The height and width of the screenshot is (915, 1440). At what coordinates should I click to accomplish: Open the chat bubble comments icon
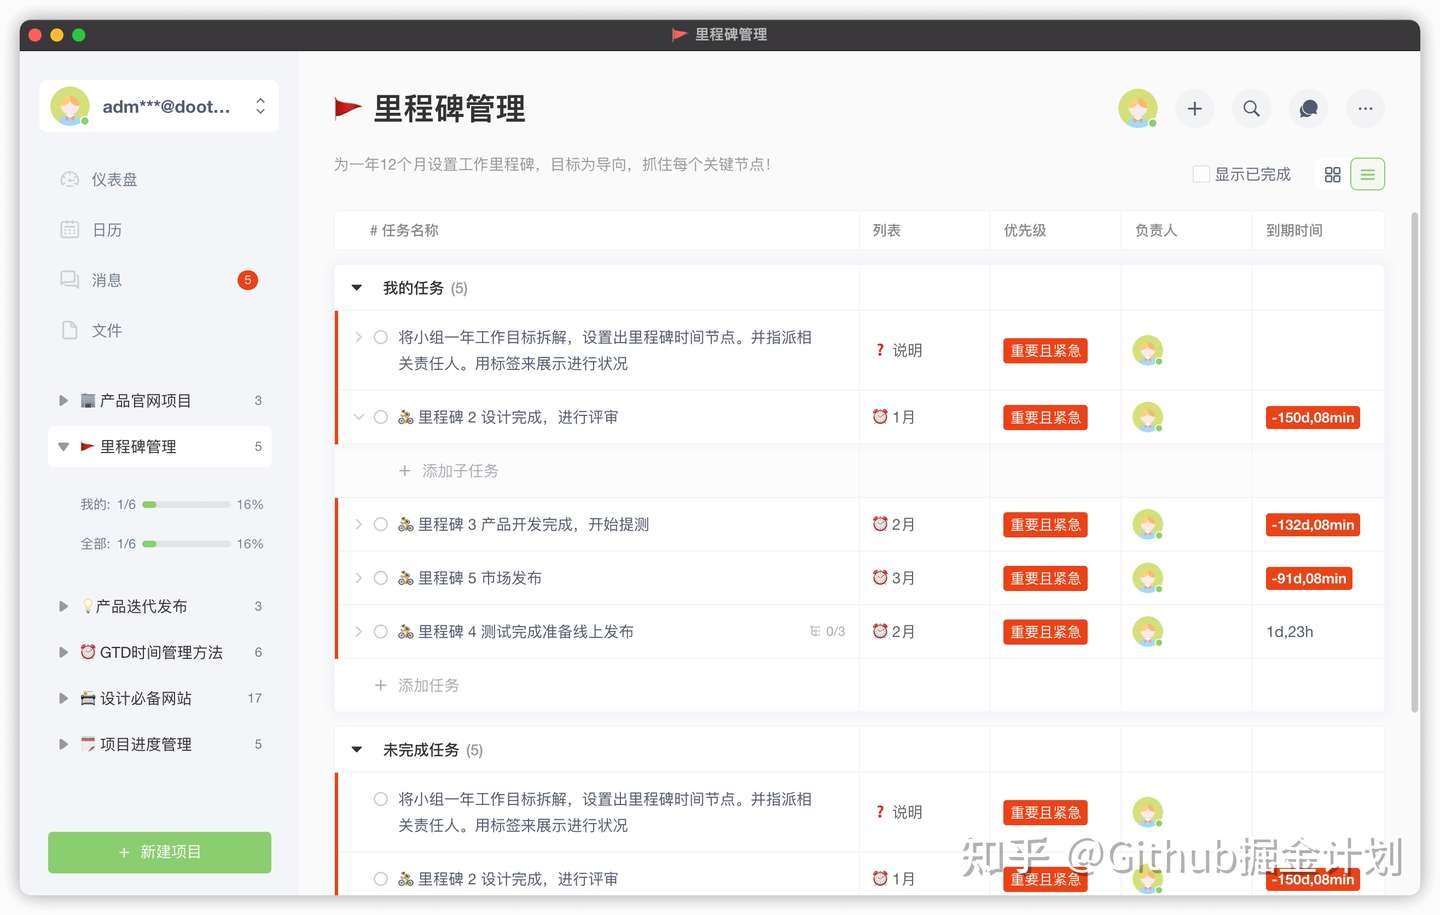click(x=1308, y=108)
